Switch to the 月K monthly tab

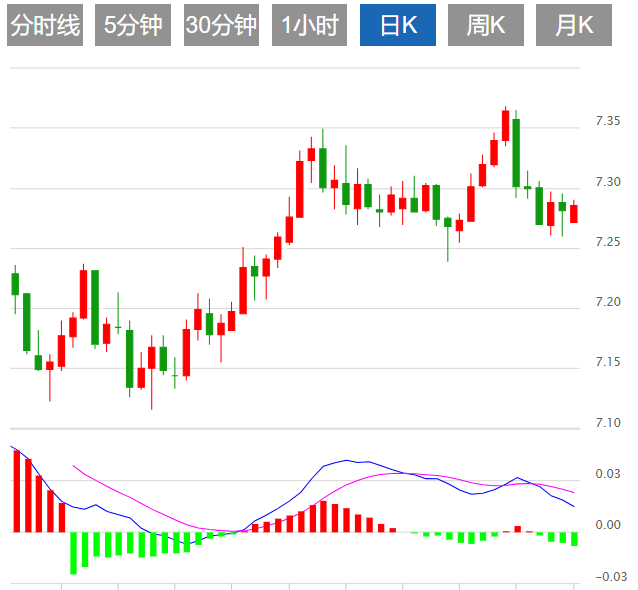574,25
